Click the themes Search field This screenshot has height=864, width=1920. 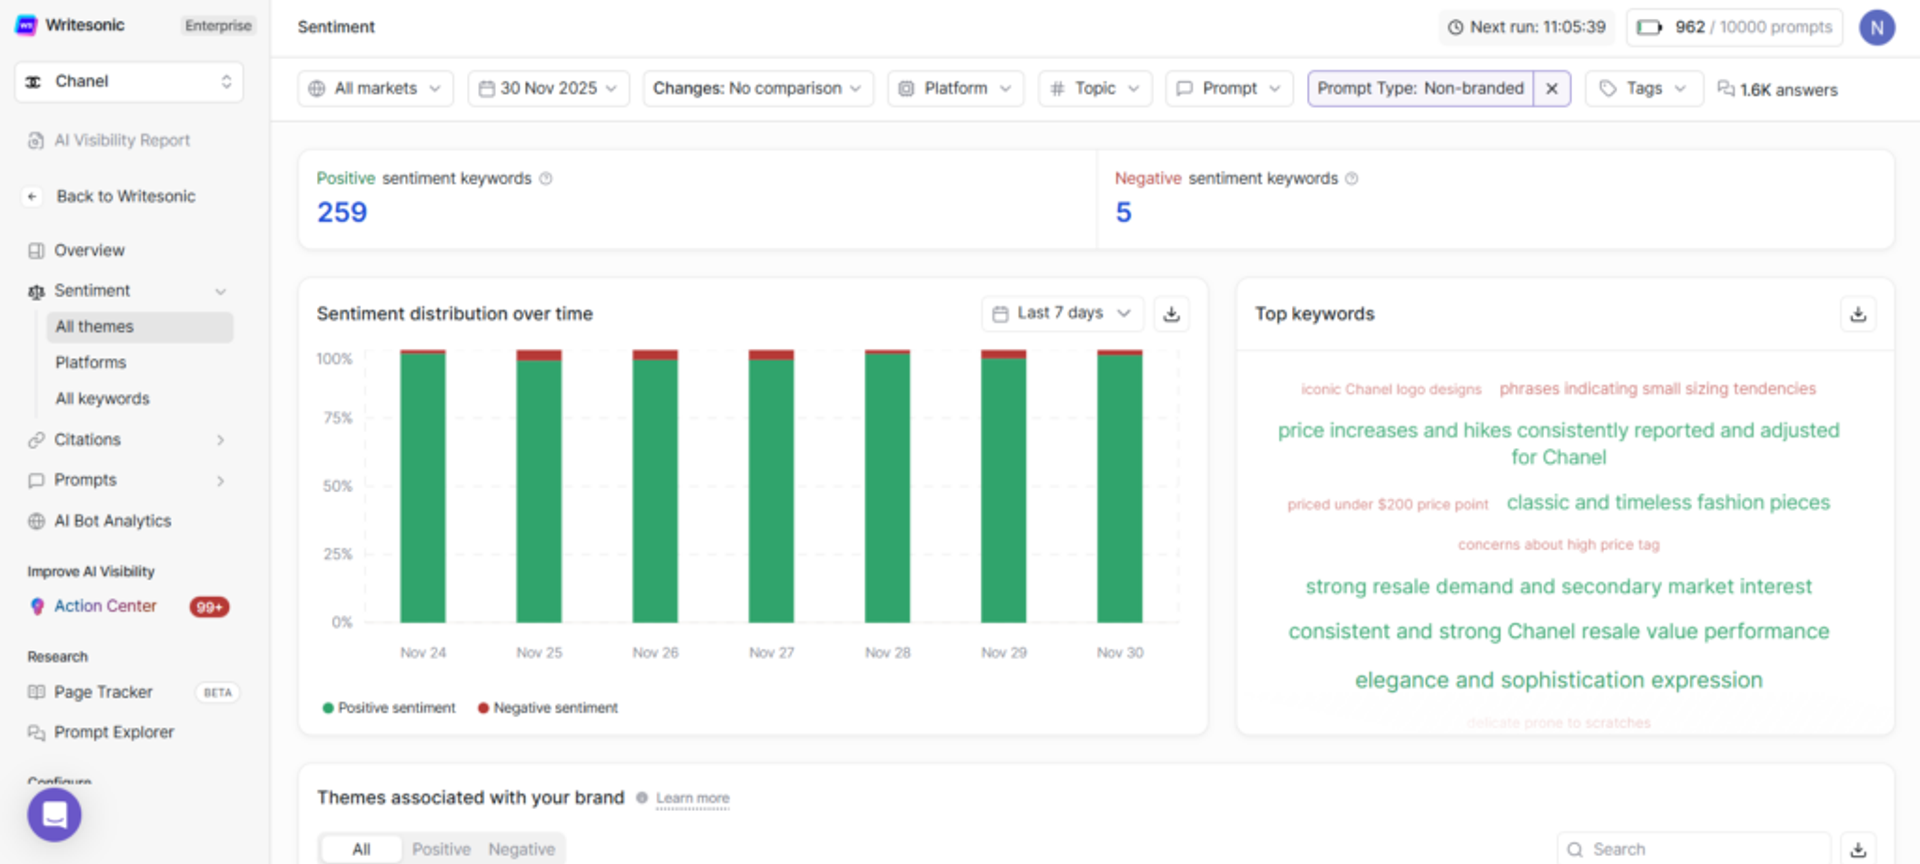[x=1694, y=849]
